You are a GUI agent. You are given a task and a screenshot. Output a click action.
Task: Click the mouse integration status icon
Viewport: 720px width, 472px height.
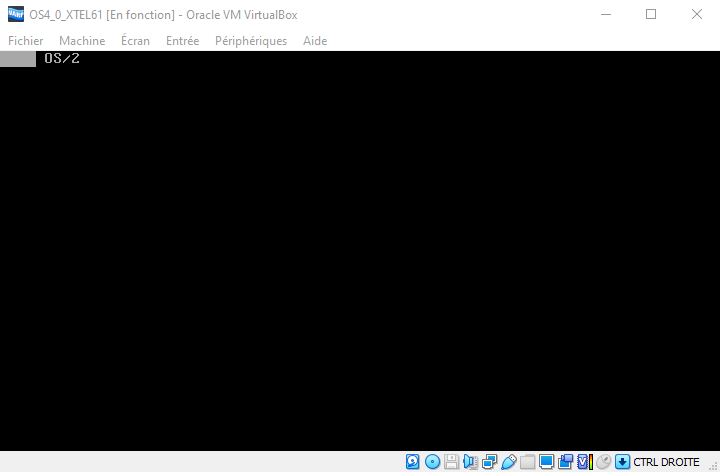point(604,461)
